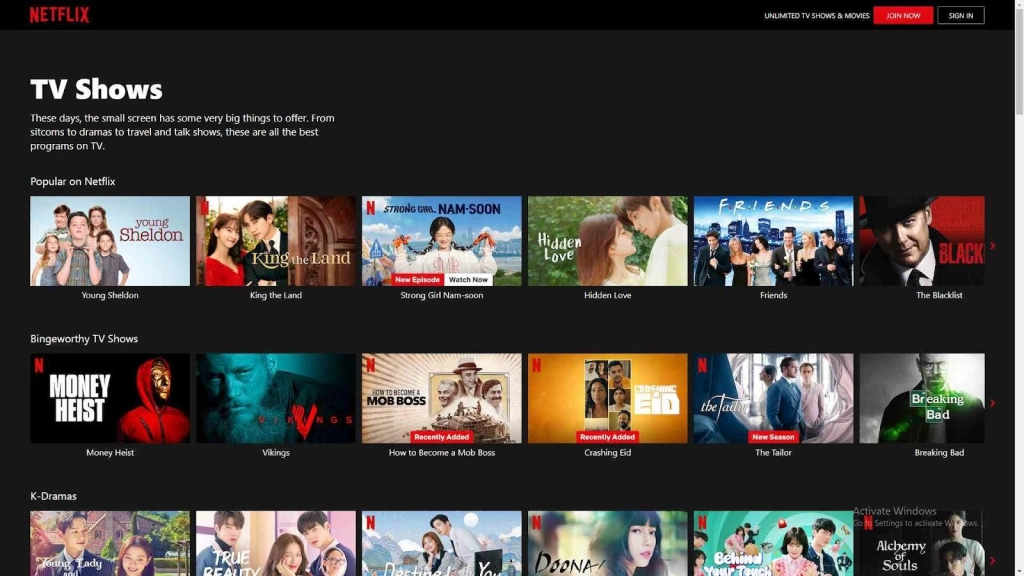Click Netflix N icon on Money Heist

tap(39, 366)
